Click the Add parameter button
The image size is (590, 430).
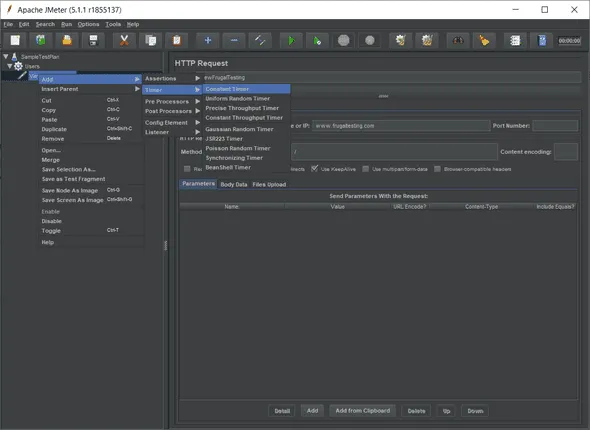click(312, 410)
